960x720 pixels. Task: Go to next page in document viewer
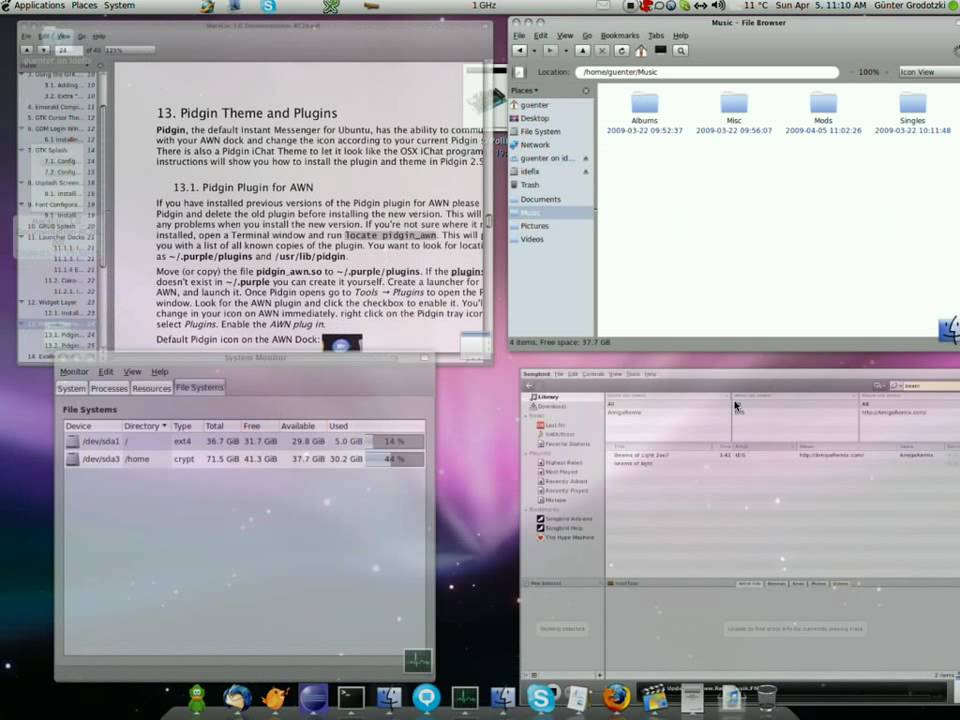pyautogui.click(x=43, y=50)
